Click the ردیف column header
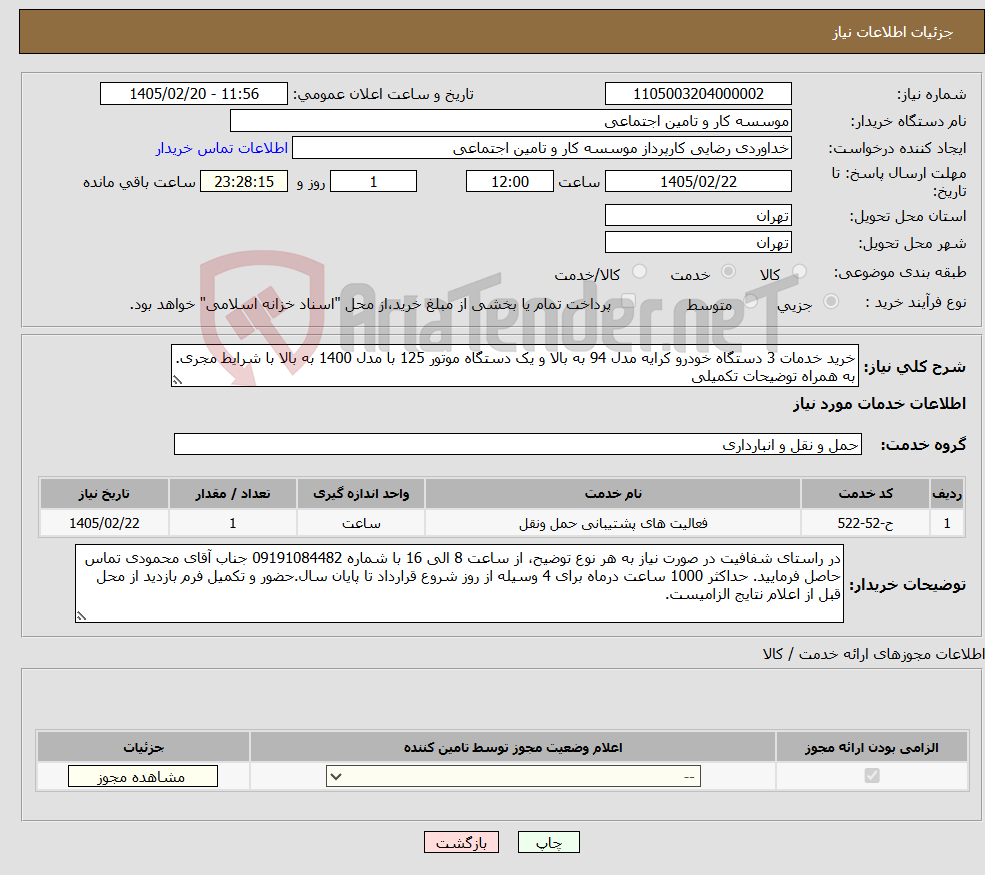 [947, 494]
